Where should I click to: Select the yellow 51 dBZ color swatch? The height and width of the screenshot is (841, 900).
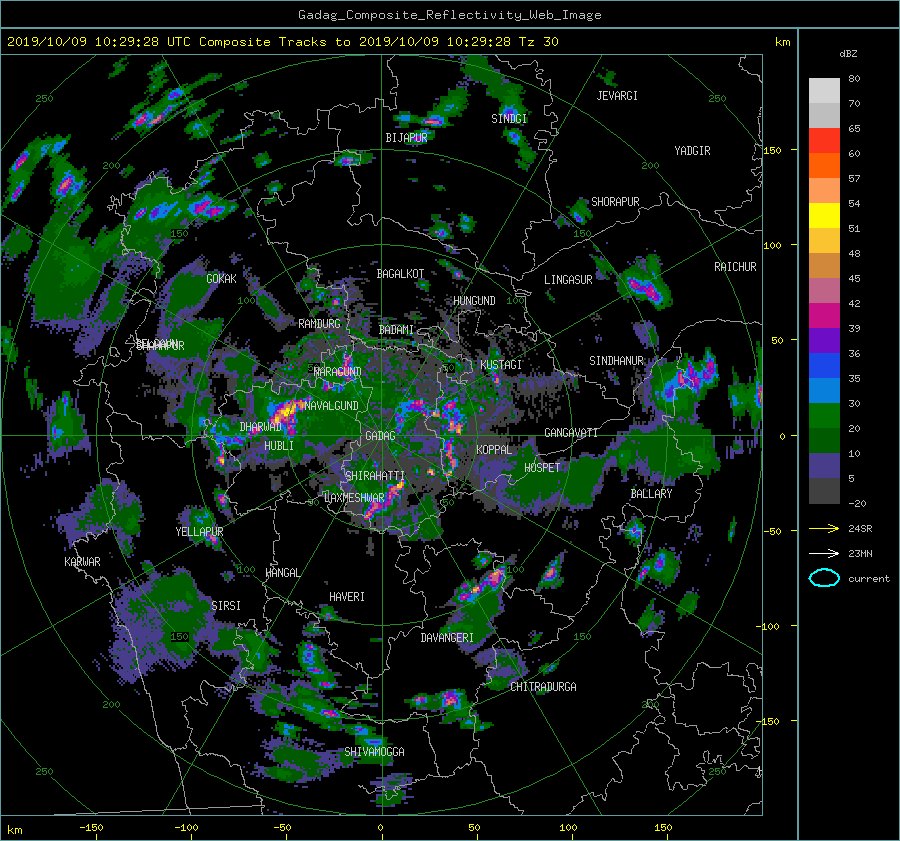[x=824, y=215]
